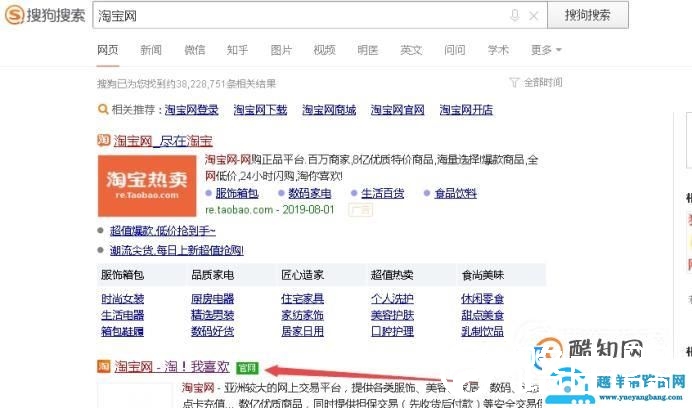Click the microphone voice search icon
Screen dimensions: 692x408
tap(515, 15)
